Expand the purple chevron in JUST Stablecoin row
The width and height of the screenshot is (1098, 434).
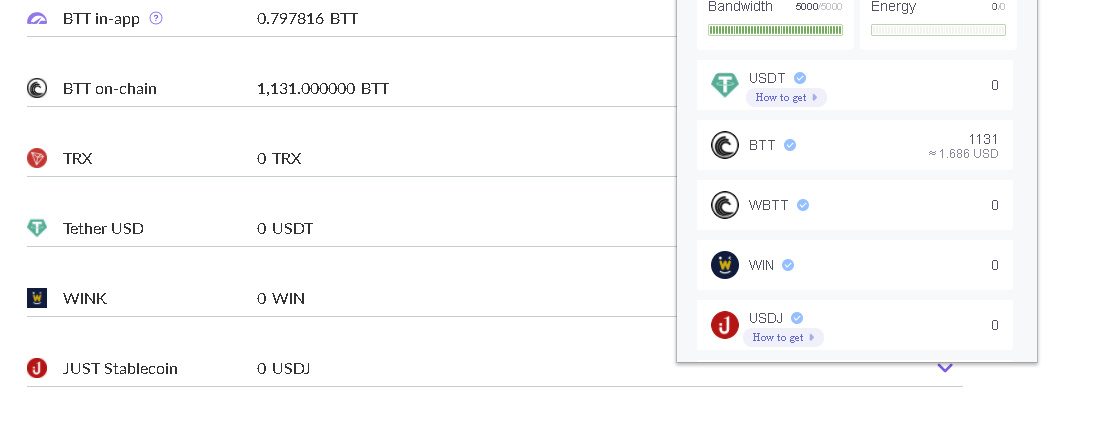pyautogui.click(x=945, y=368)
